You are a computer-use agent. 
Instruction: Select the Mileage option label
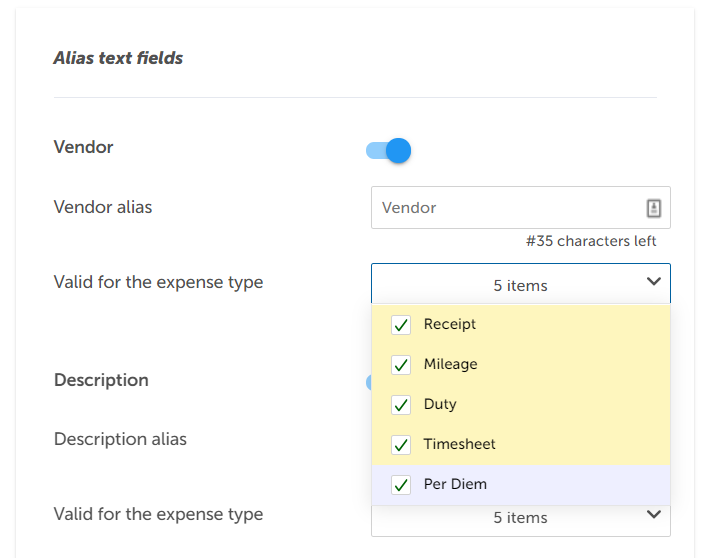coord(451,364)
